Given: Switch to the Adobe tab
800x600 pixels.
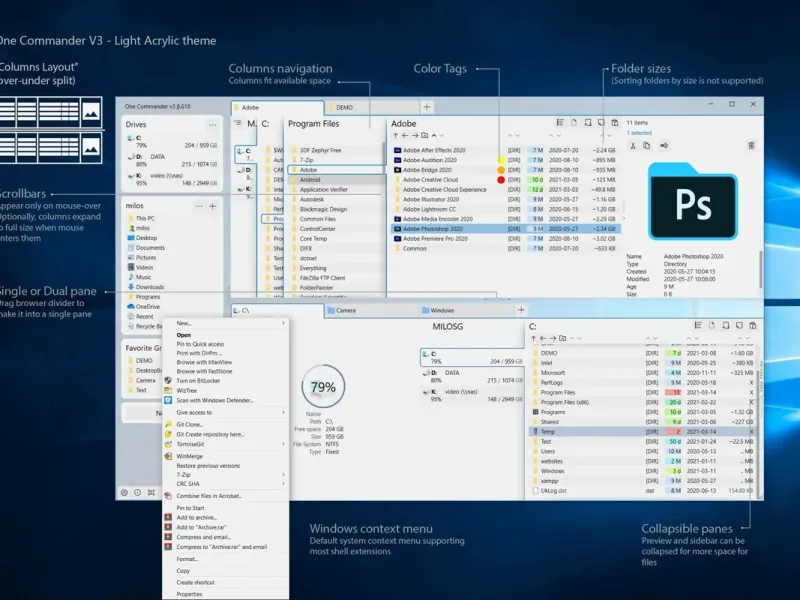Looking at the screenshot, I should [x=278, y=108].
